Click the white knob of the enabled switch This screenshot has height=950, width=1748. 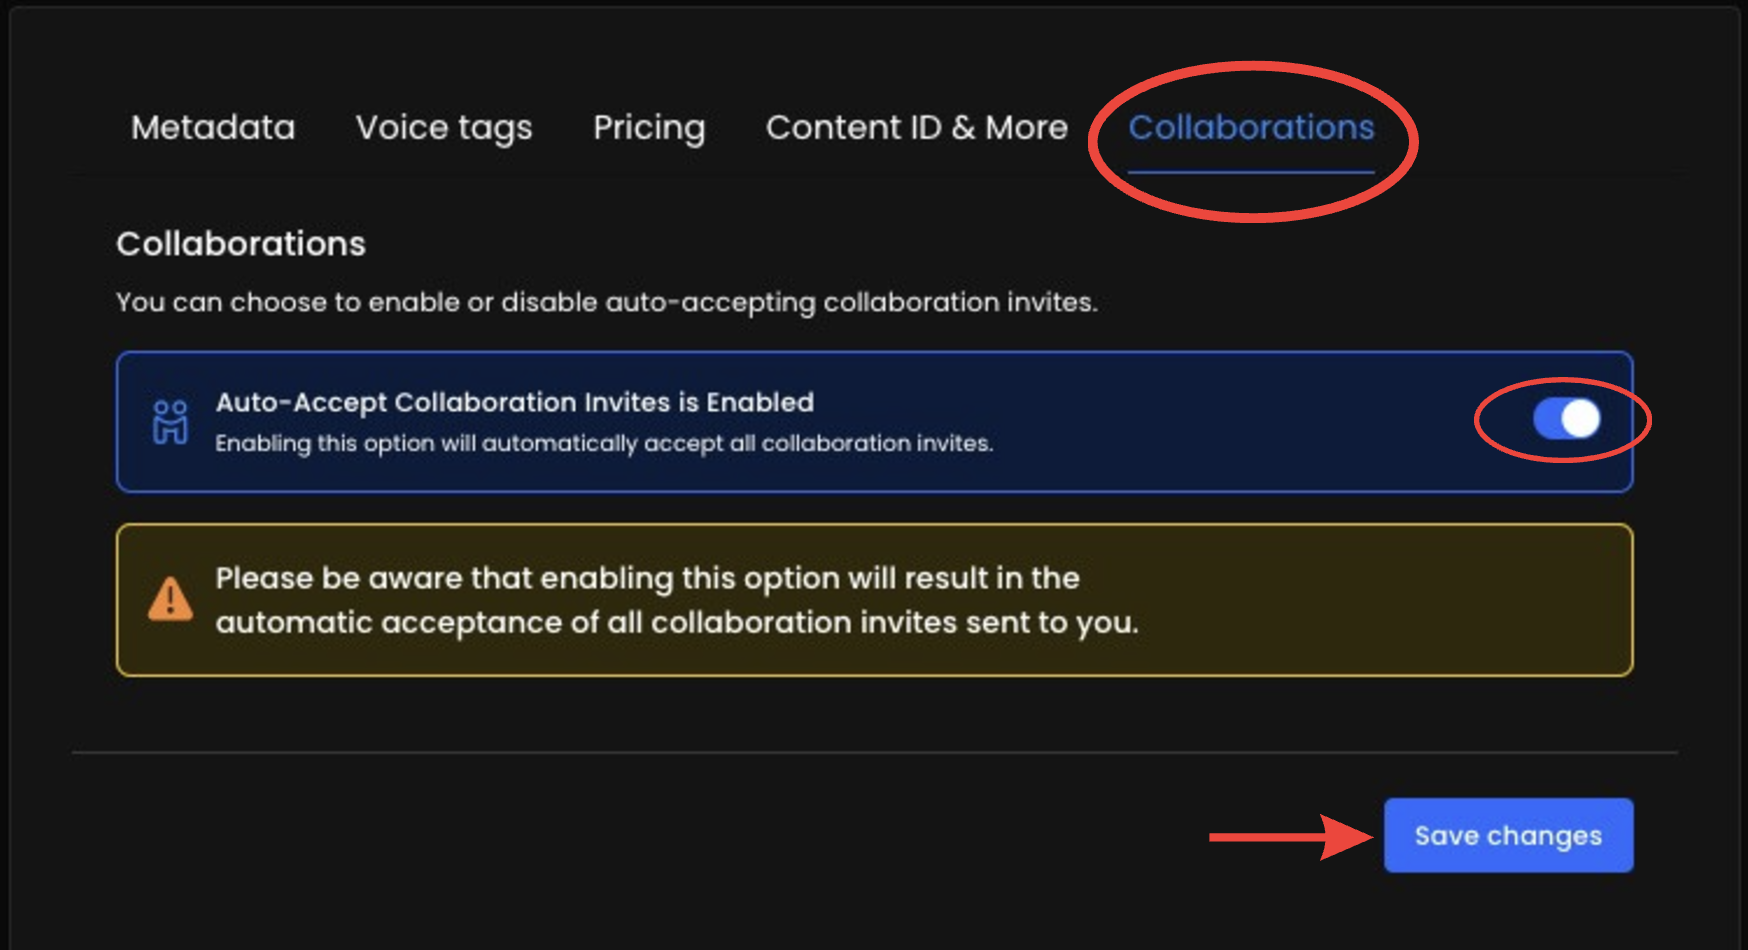[x=1580, y=419]
